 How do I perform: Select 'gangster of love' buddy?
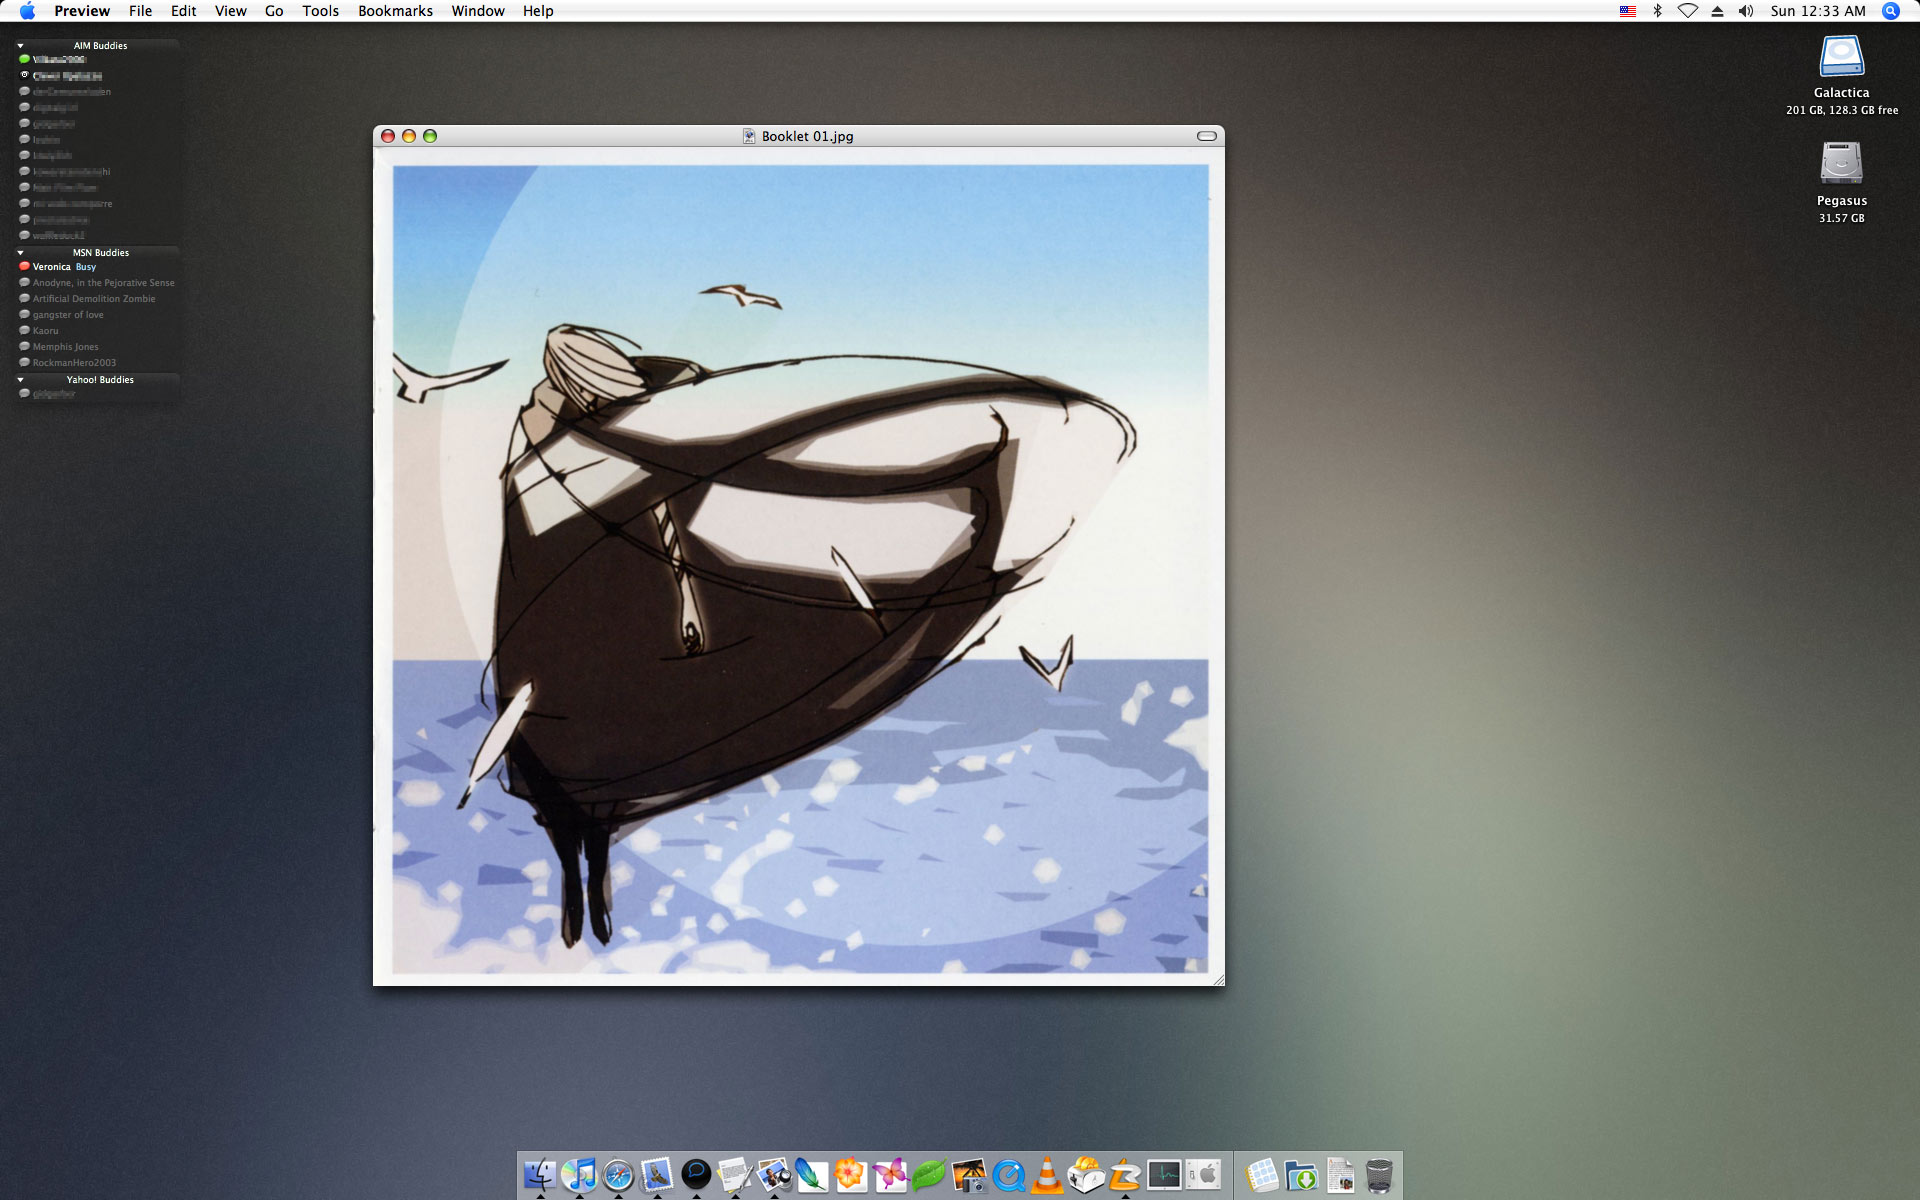pyautogui.click(x=97, y=315)
